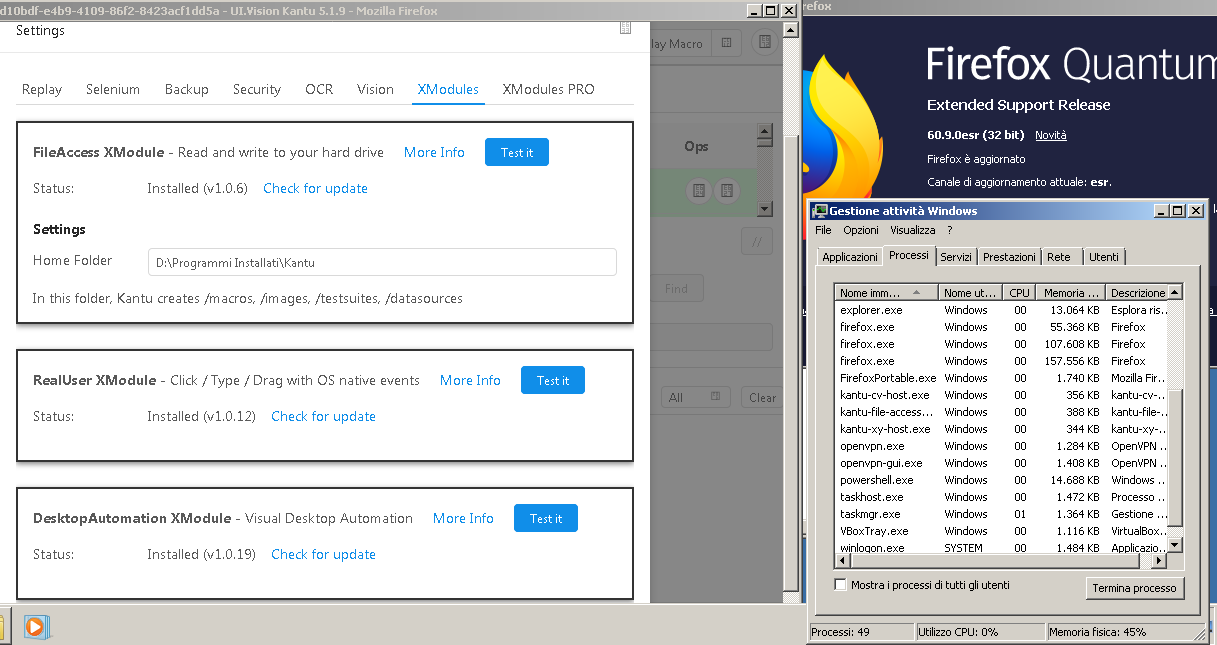1217x645 pixels.
Task: Select the XModules tab
Action: pyautogui.click(x=448, y=89)
